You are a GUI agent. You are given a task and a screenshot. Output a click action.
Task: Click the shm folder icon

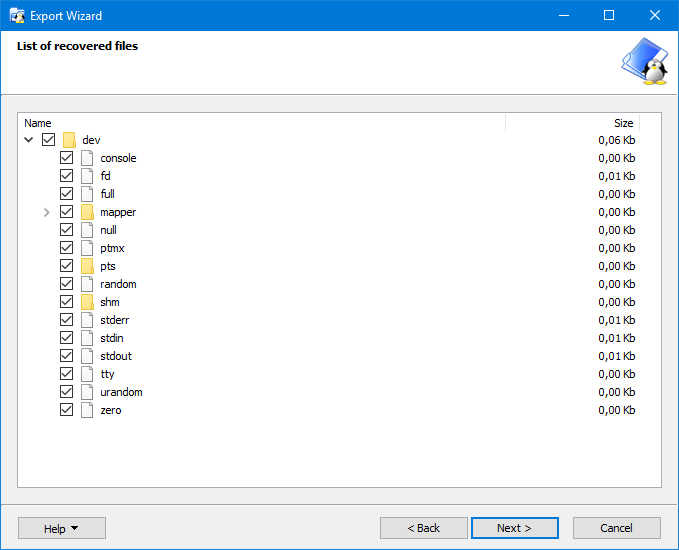point(87,302)
